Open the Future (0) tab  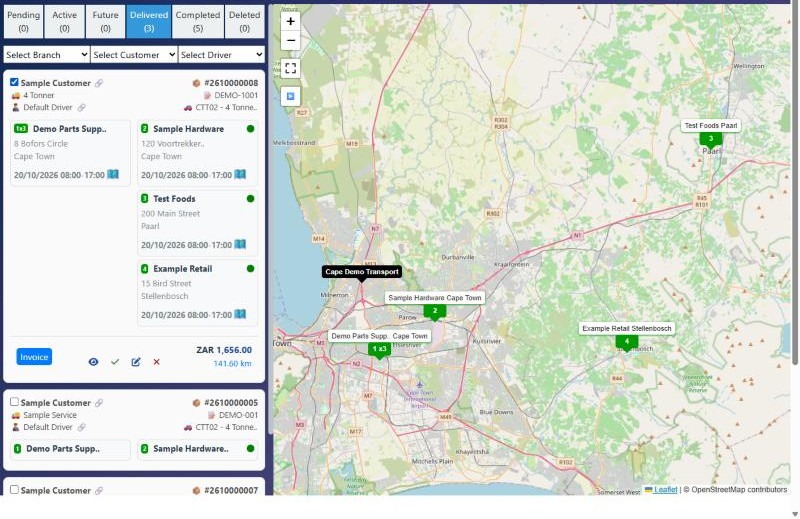[x=105, y=21]
